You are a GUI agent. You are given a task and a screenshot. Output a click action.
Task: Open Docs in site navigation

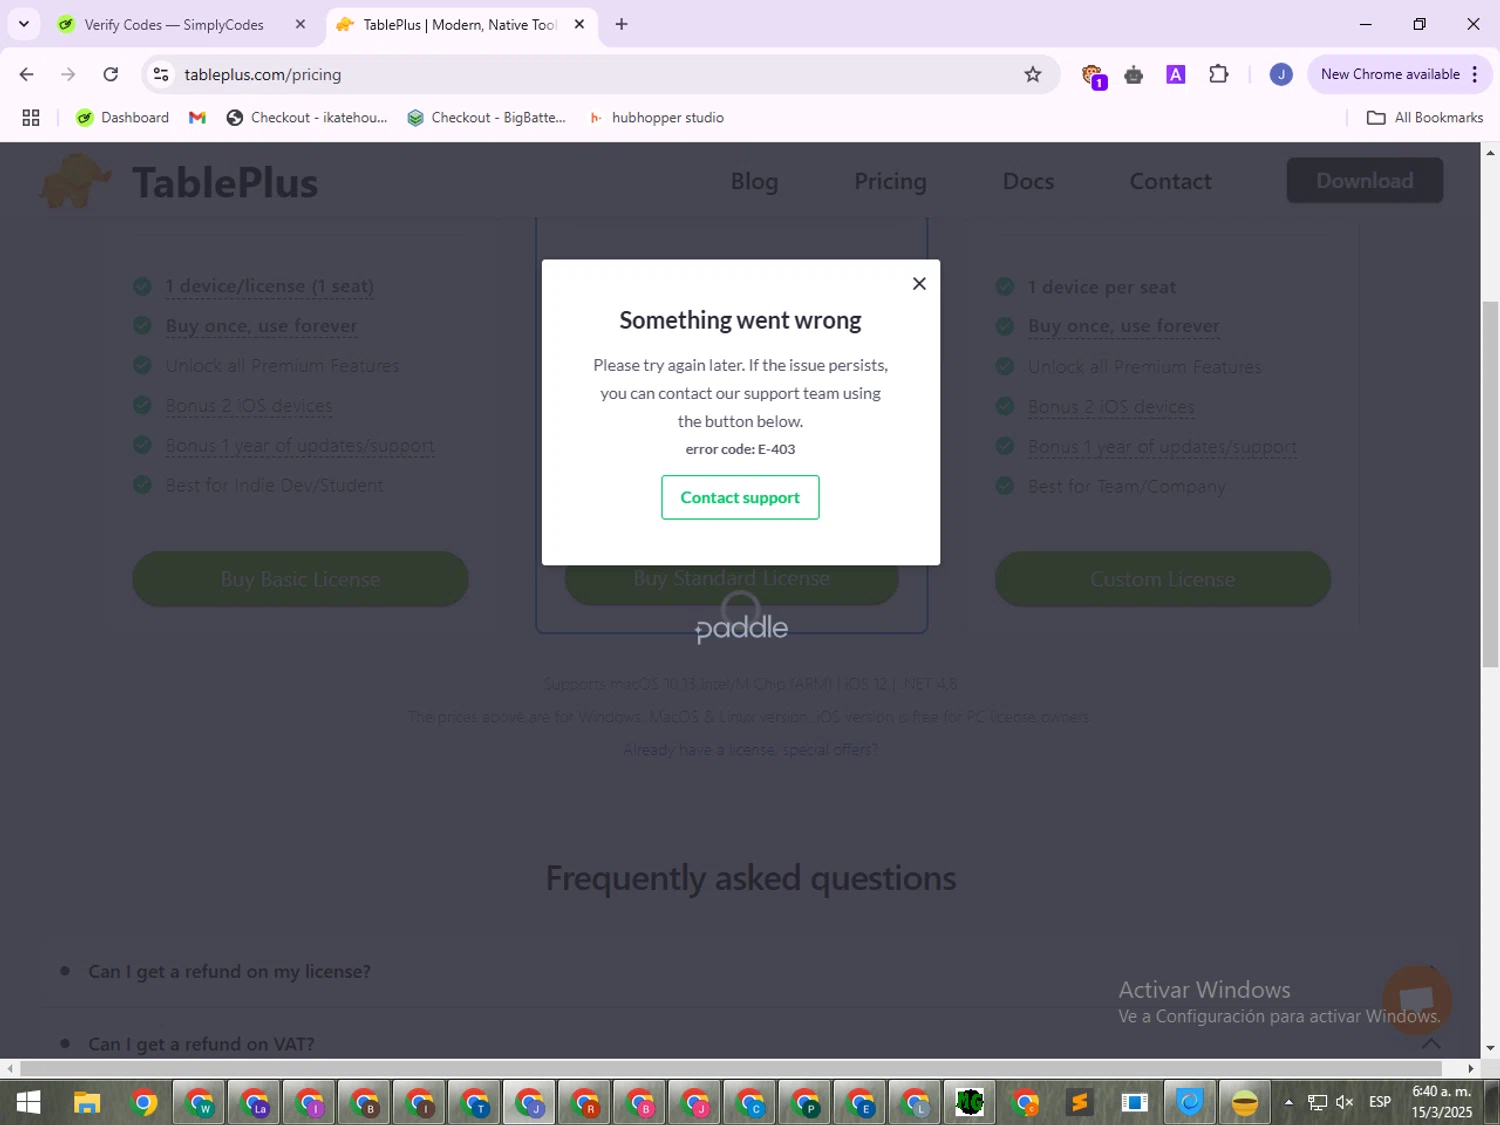(1028, 181)
